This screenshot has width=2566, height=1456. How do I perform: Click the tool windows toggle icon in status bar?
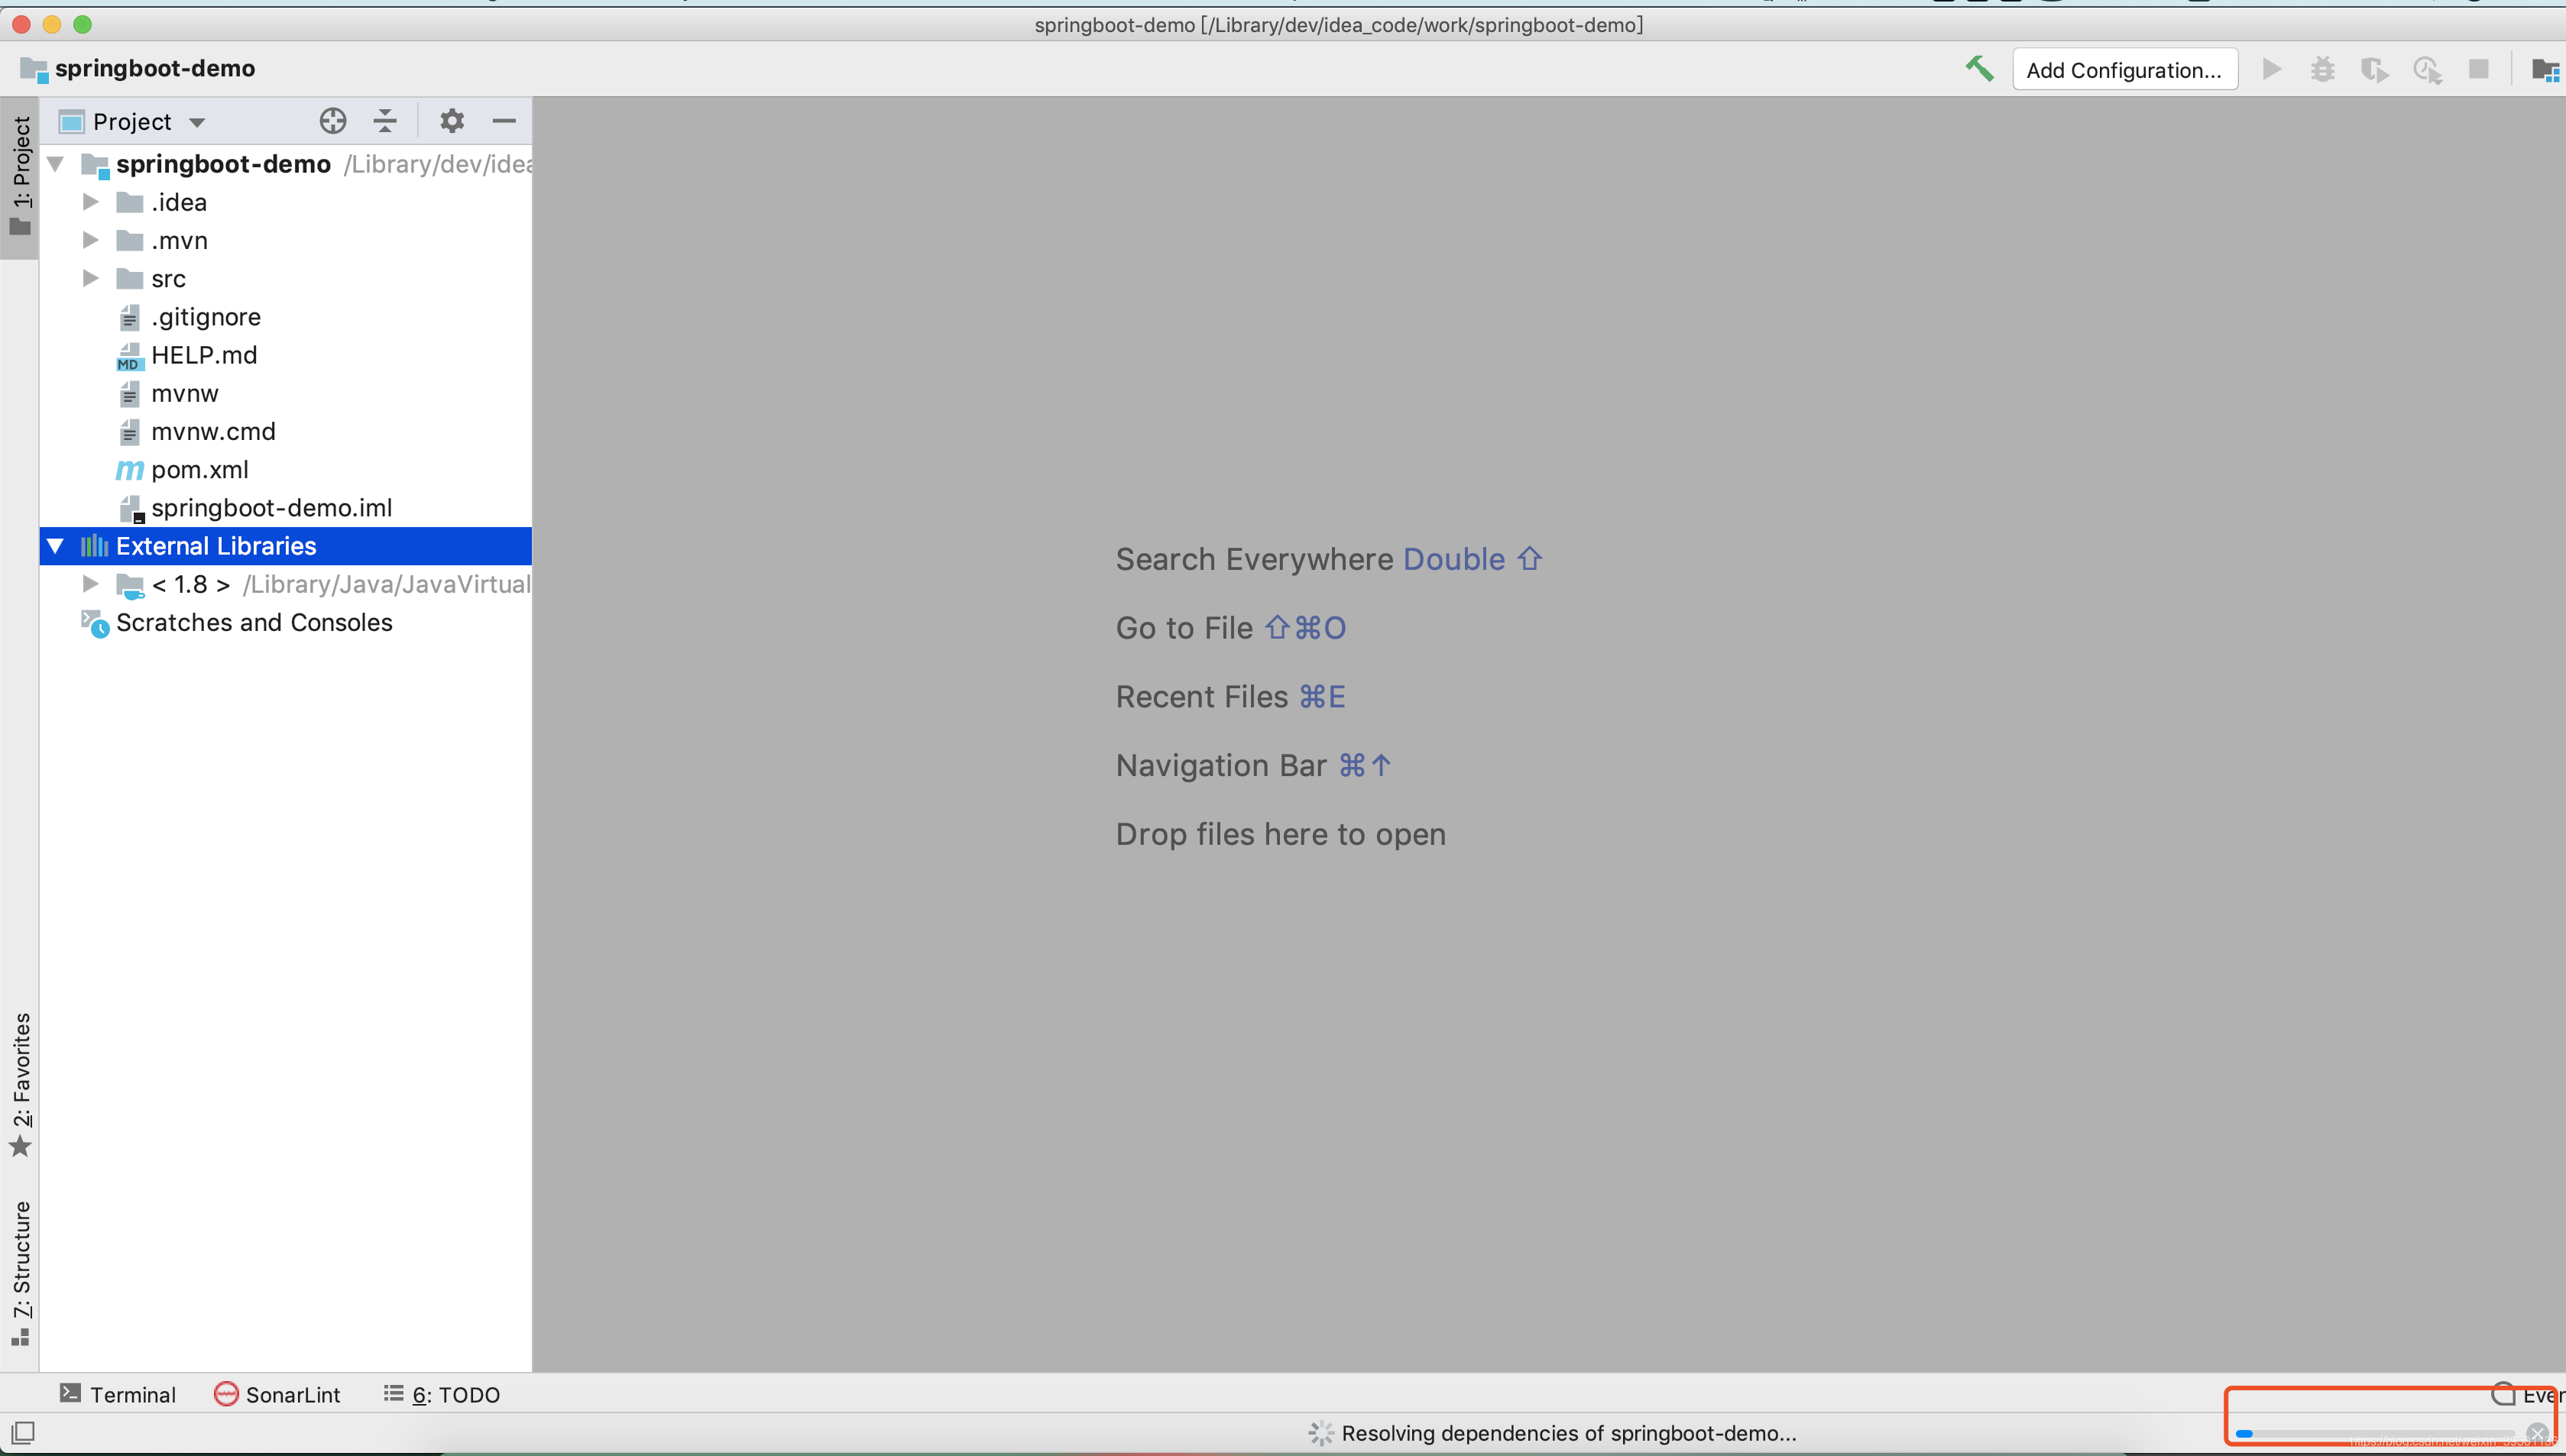(23, 1432)
